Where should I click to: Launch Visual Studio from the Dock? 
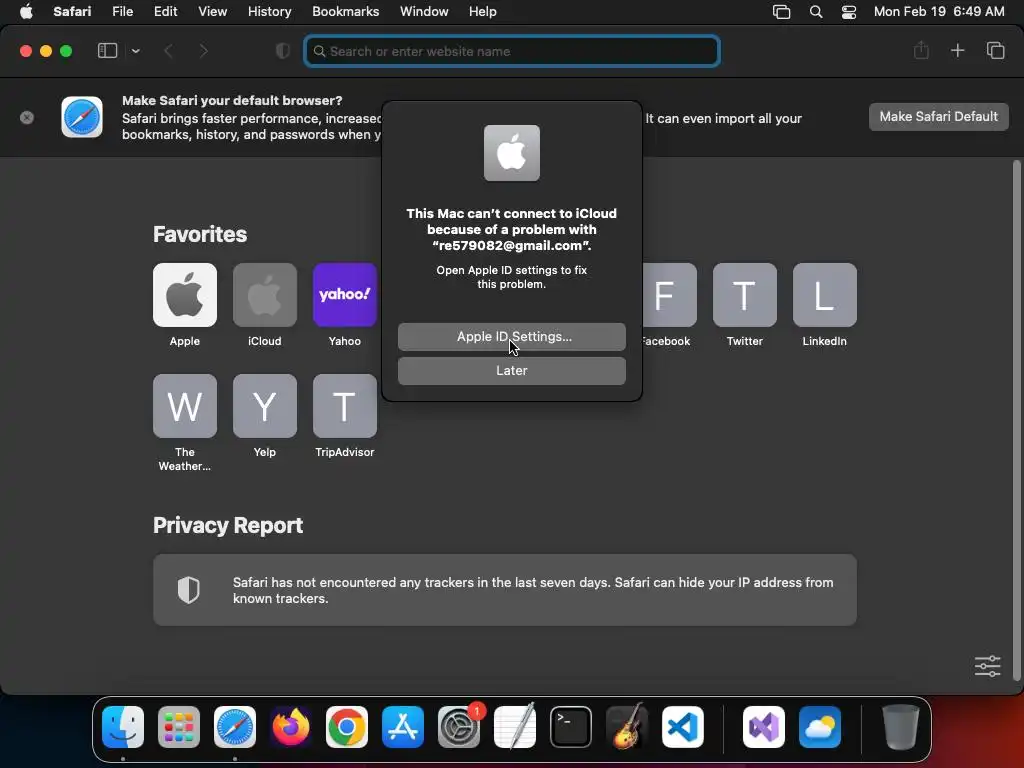click(x=763, y=727)
